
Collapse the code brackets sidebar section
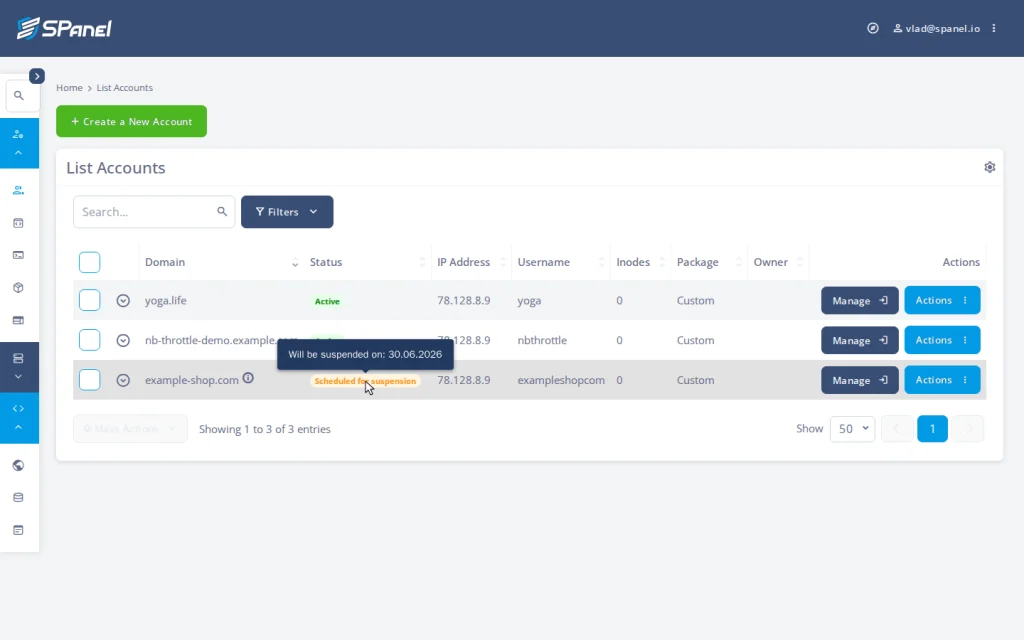coord(19,418)
